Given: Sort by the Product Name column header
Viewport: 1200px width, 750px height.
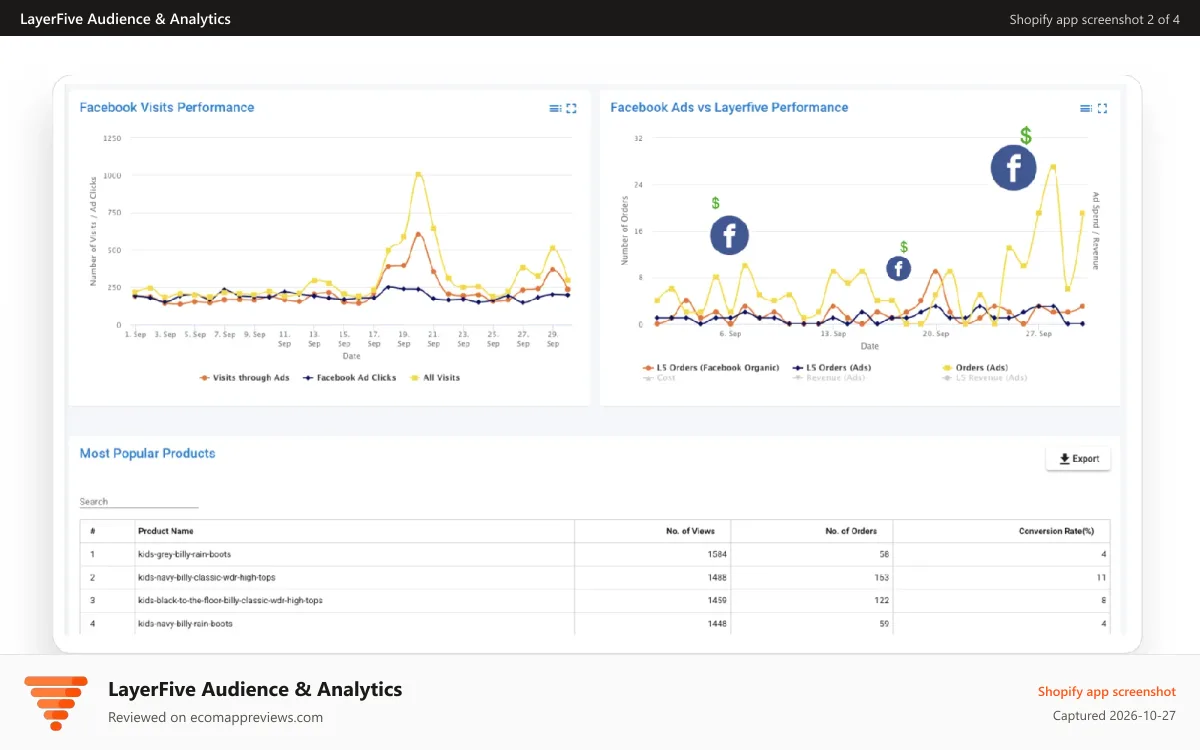Looking at the screenshot, I should pos(354,531).
